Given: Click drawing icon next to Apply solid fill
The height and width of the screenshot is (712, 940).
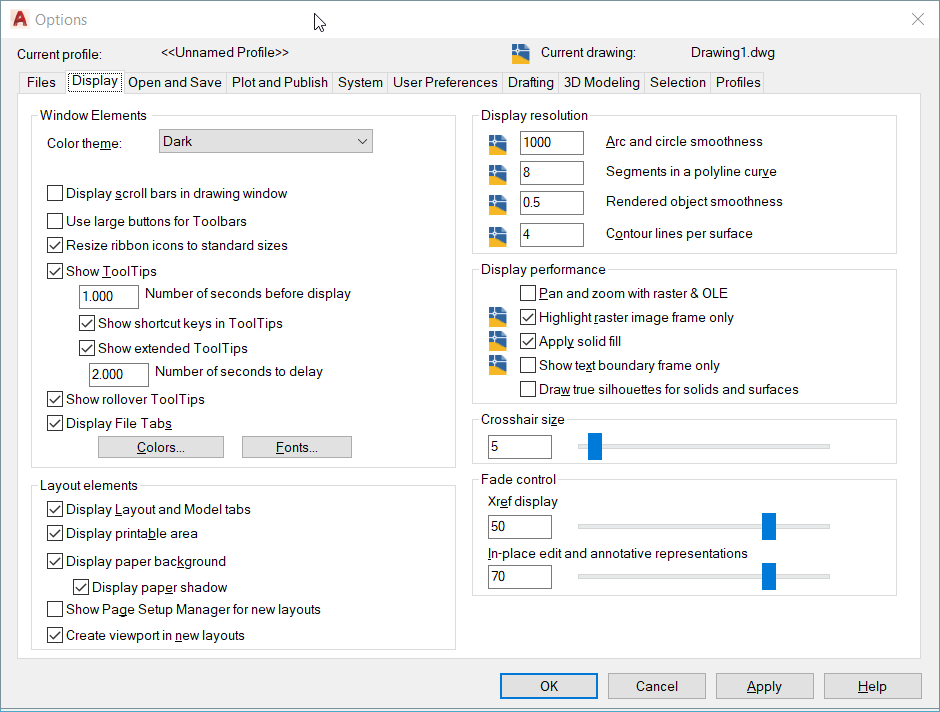Looking at the screenshot, I should 498,341.
